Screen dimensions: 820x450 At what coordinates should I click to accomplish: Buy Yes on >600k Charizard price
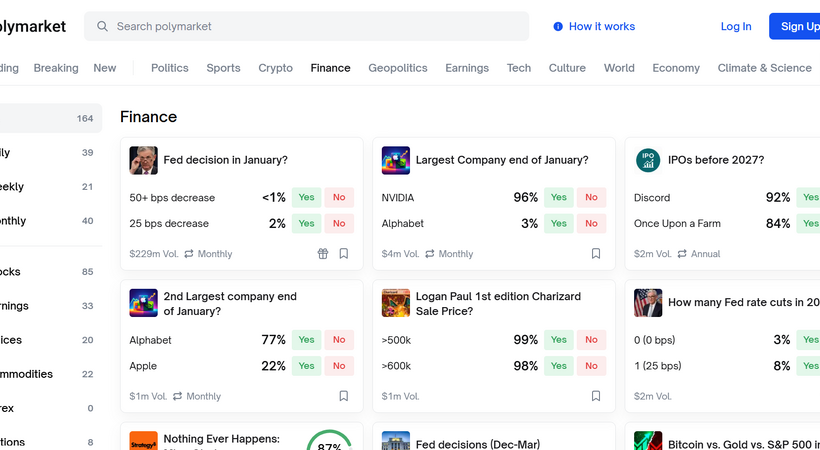(x=559, y=366)
